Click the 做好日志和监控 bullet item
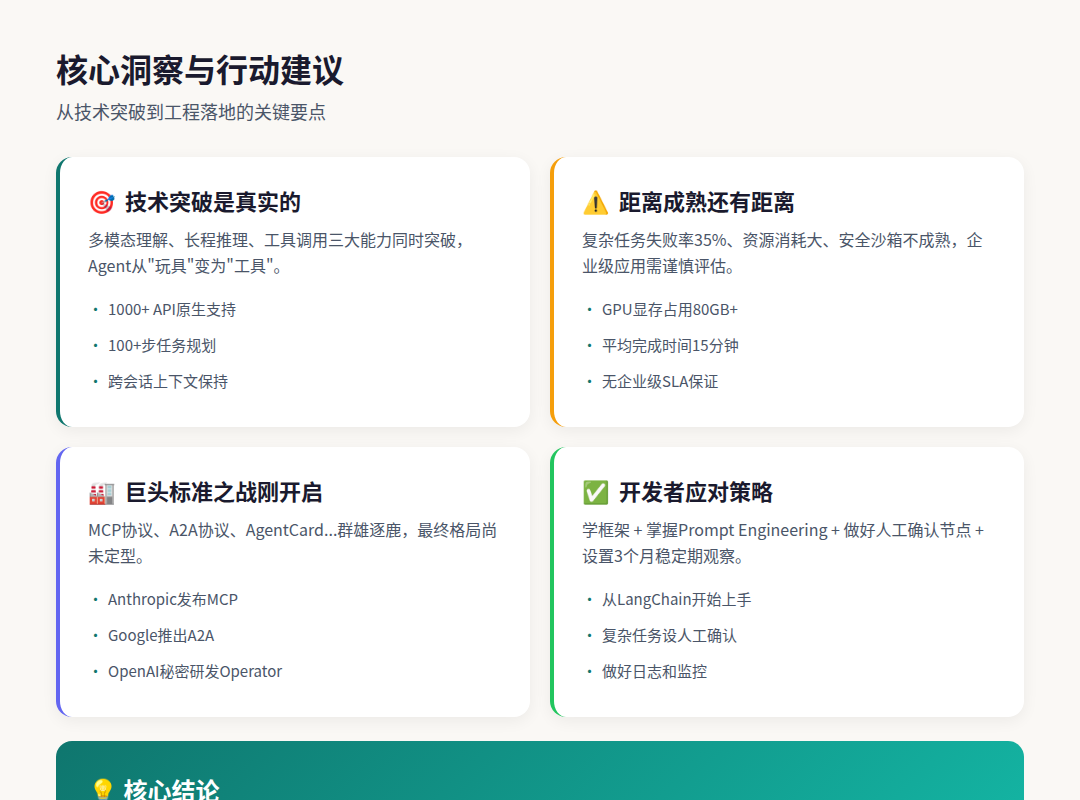This screenshot has width=1080, height=800. [653, 672]
